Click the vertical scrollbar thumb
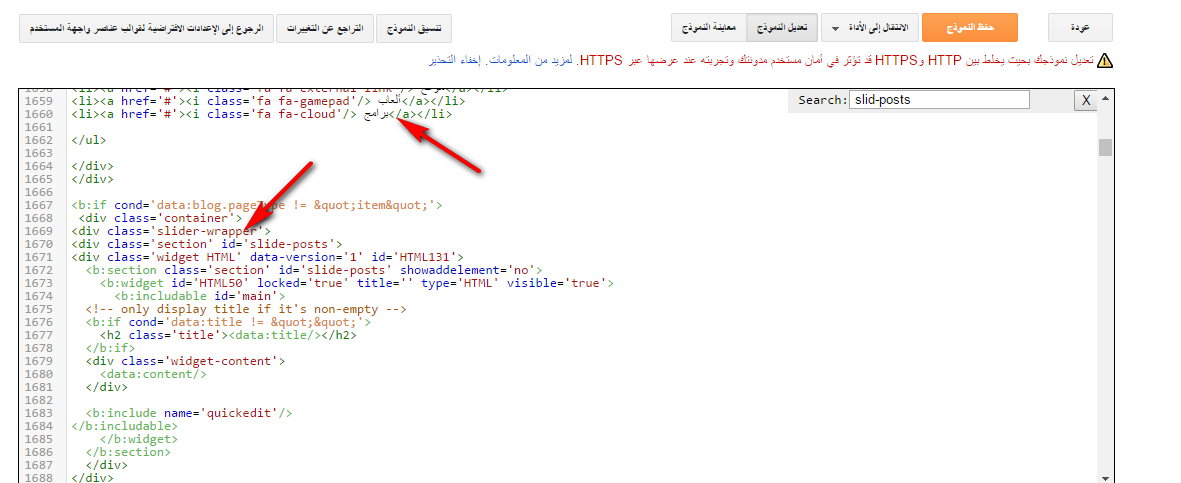This screenshot has width=1181, height=483. click(x=1105, y=148)
